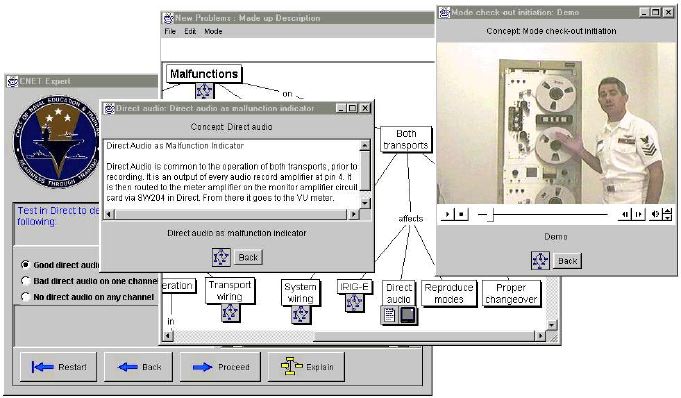Click the Explain button
Viewport: 681px width, 398px height.
click(x=307, y=367)
